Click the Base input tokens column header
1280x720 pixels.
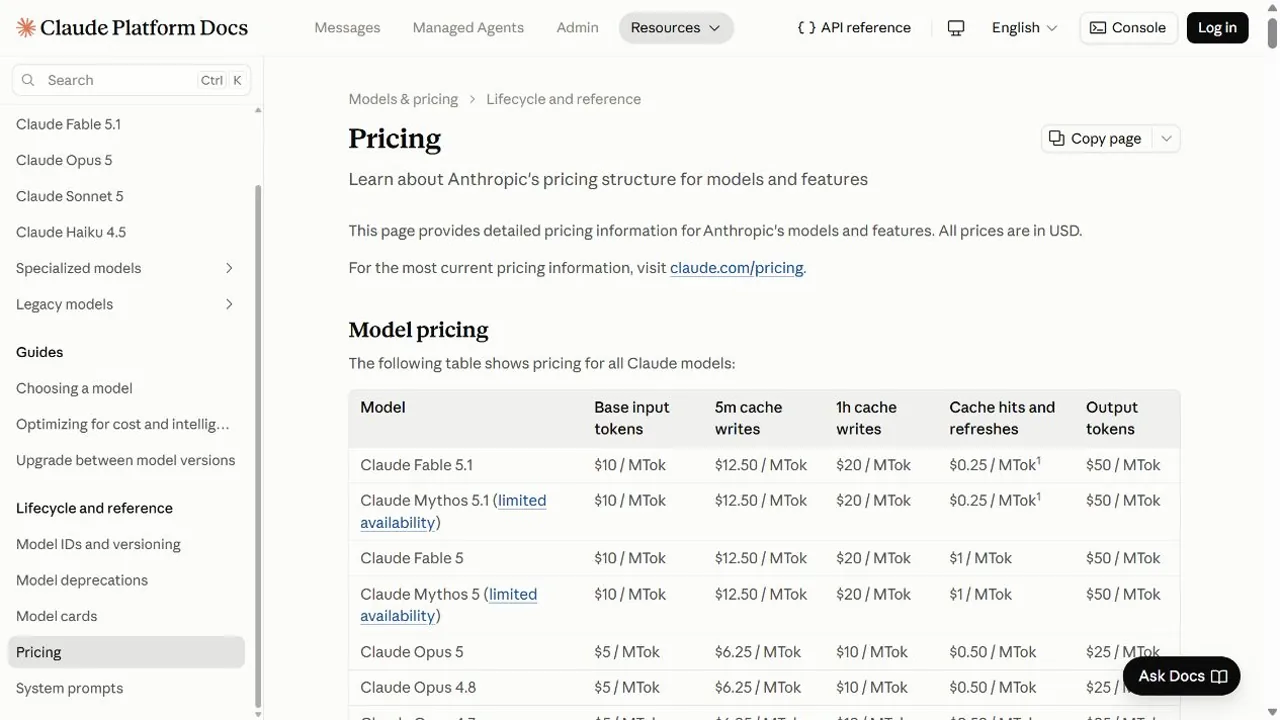point(632,418)
